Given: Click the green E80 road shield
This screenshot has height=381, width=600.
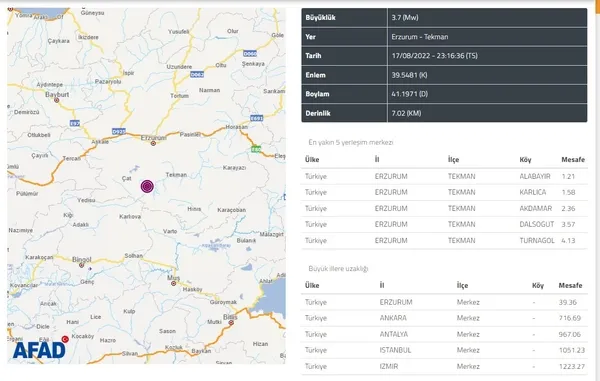Looking at the screenshot, I should [256, 149].
